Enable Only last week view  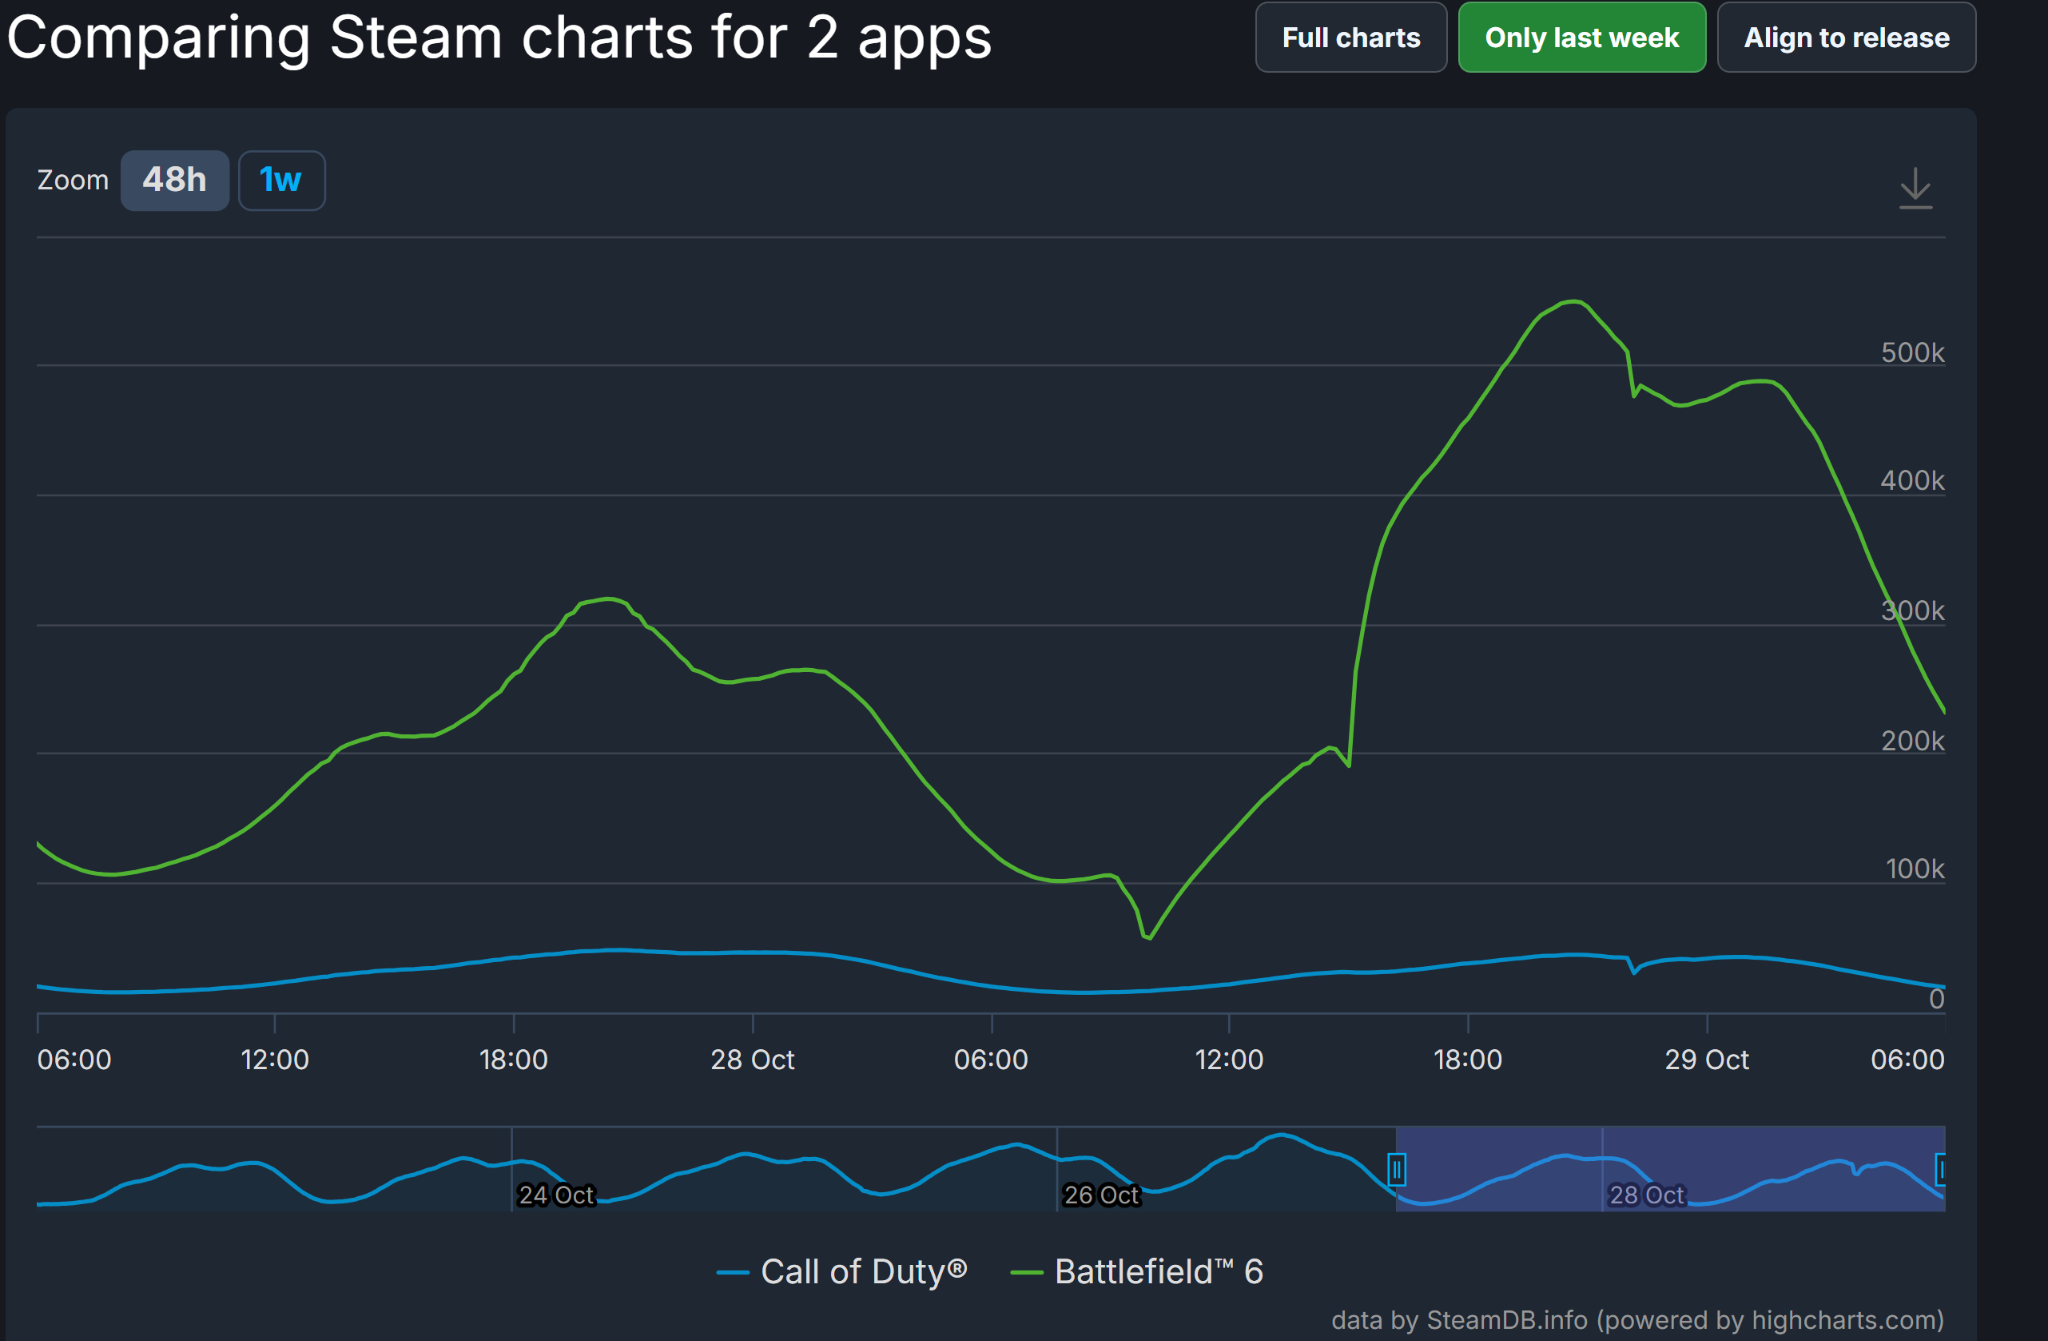(1581, 38)
